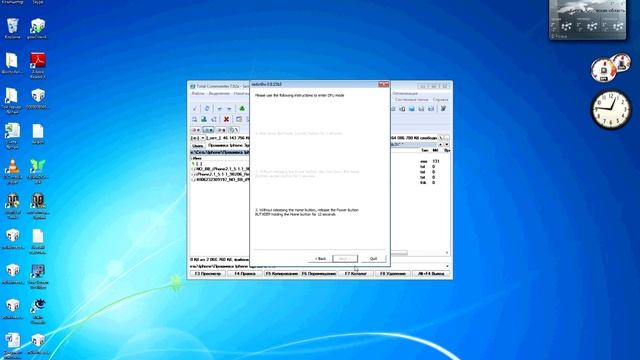
Task: Click the third drive button in drive bar
Action: click(x=221, y=130)
